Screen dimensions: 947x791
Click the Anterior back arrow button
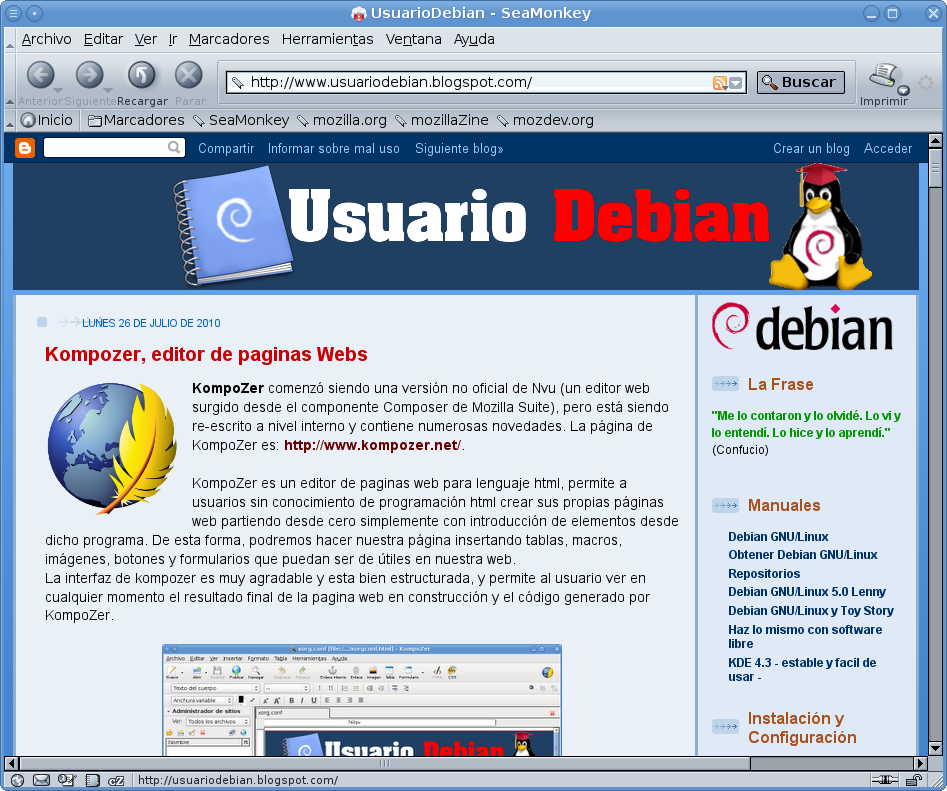pos(40,76)
